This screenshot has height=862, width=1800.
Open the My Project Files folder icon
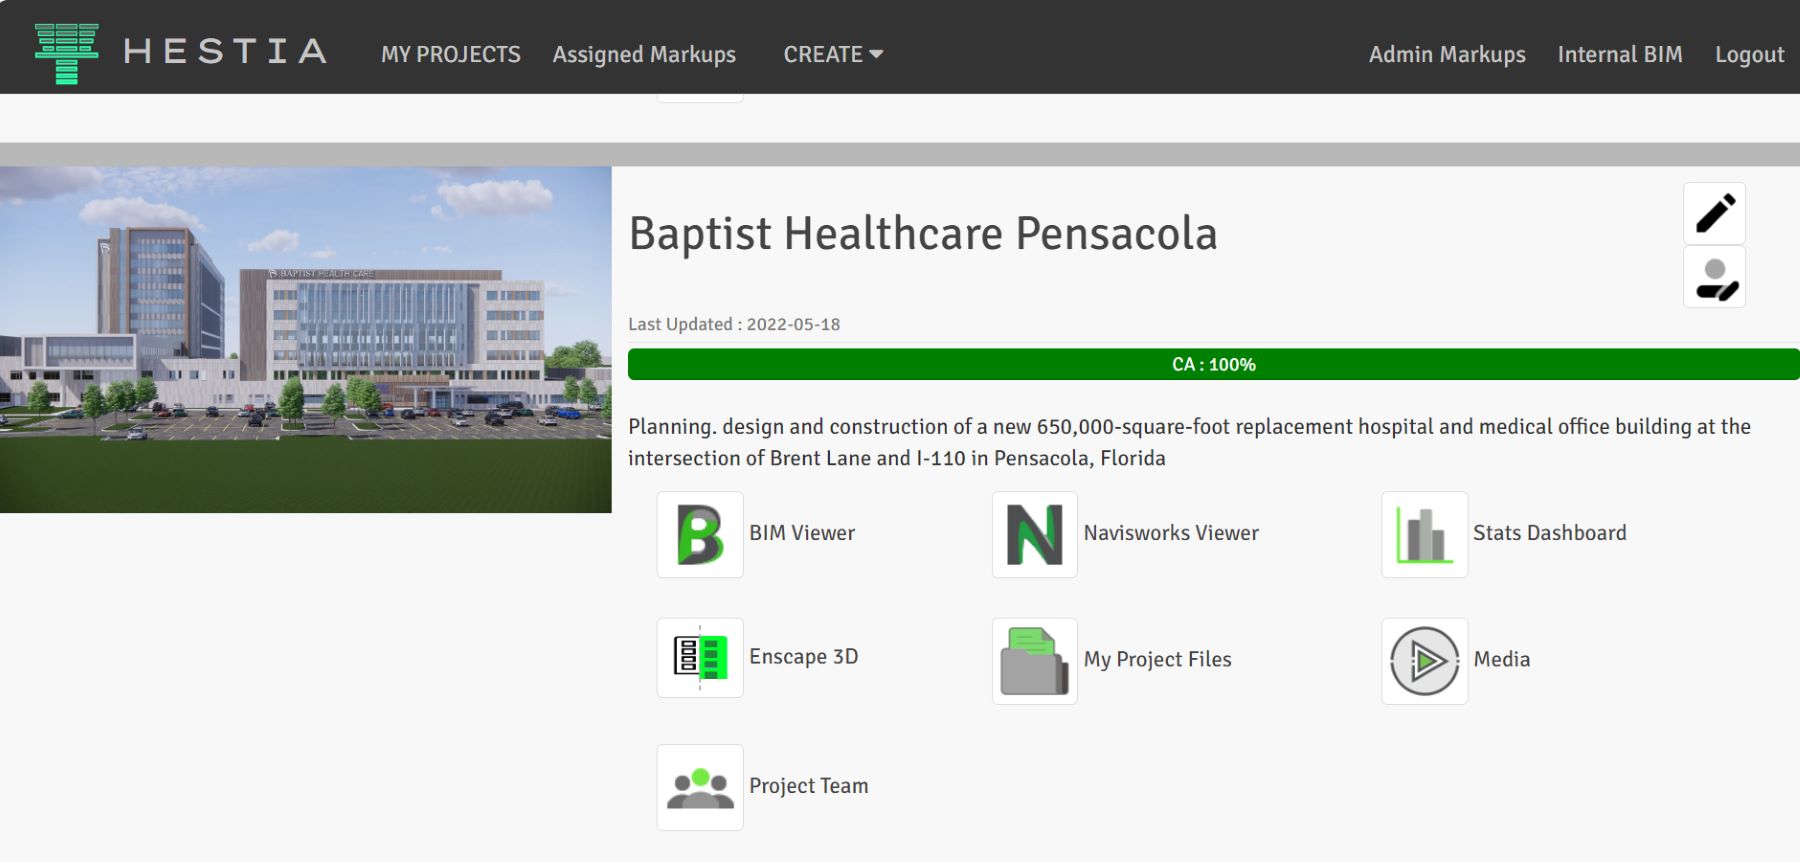click(x=1035, y=661)
